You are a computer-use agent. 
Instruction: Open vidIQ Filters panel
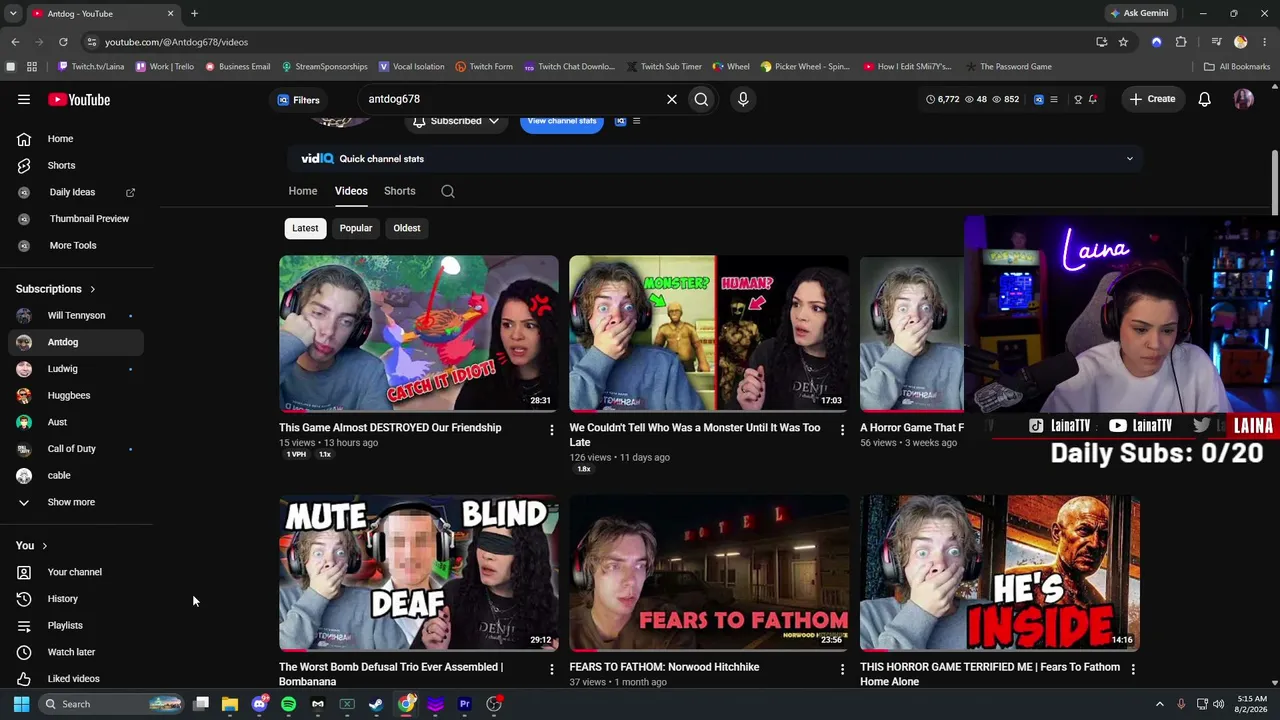pyautogui.click(x=299, y=99)
